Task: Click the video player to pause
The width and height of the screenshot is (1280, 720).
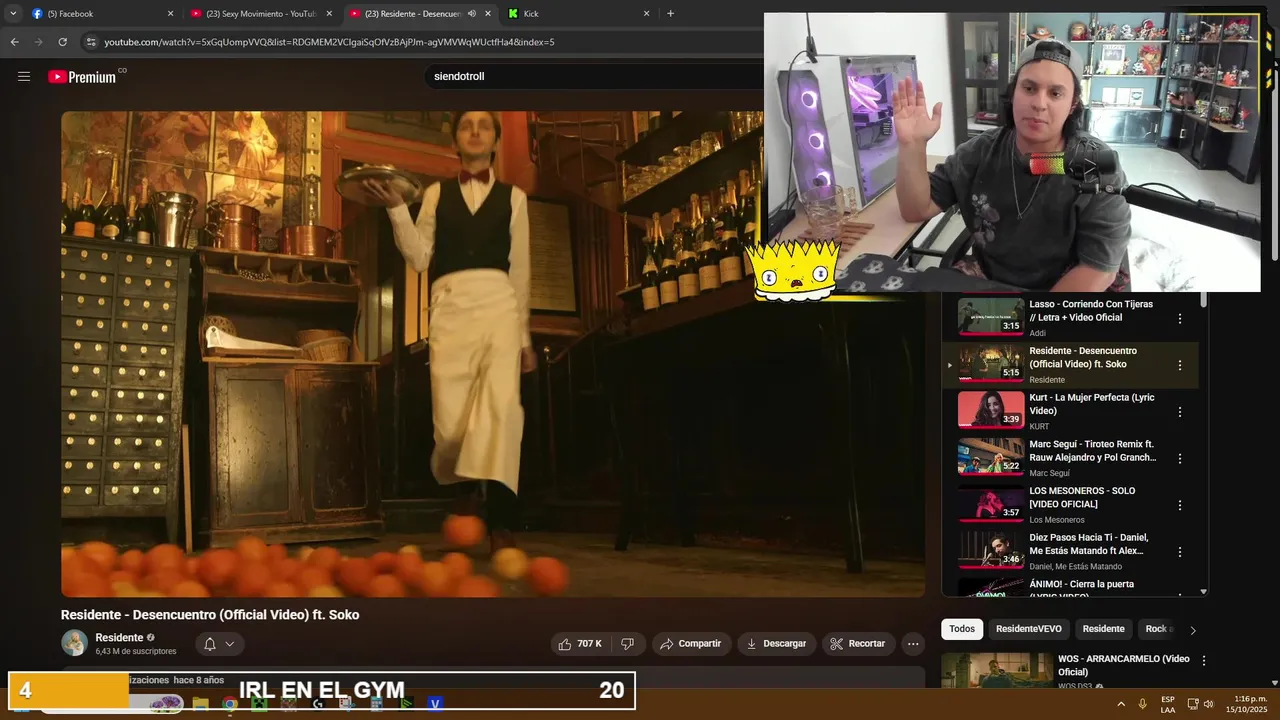Action: click(493, 354)
